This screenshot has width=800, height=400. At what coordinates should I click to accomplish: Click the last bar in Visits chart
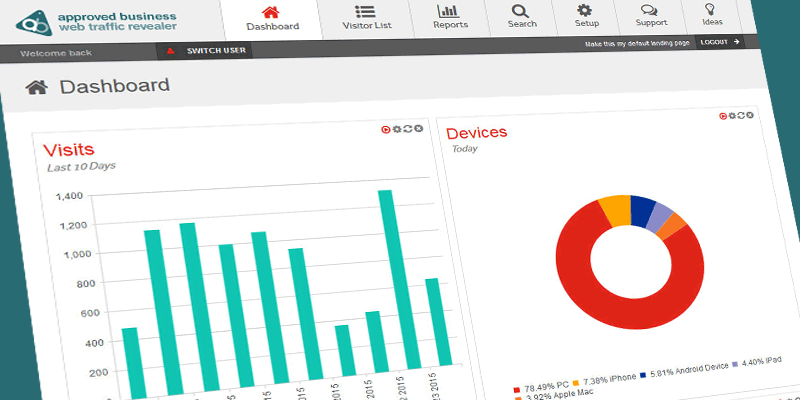pos(439,322)
